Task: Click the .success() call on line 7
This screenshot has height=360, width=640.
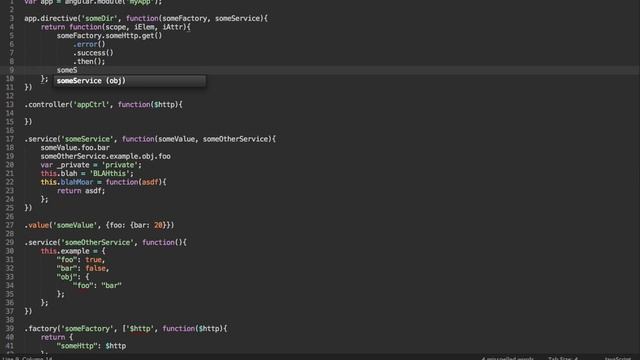Action: tap(93, 53)
